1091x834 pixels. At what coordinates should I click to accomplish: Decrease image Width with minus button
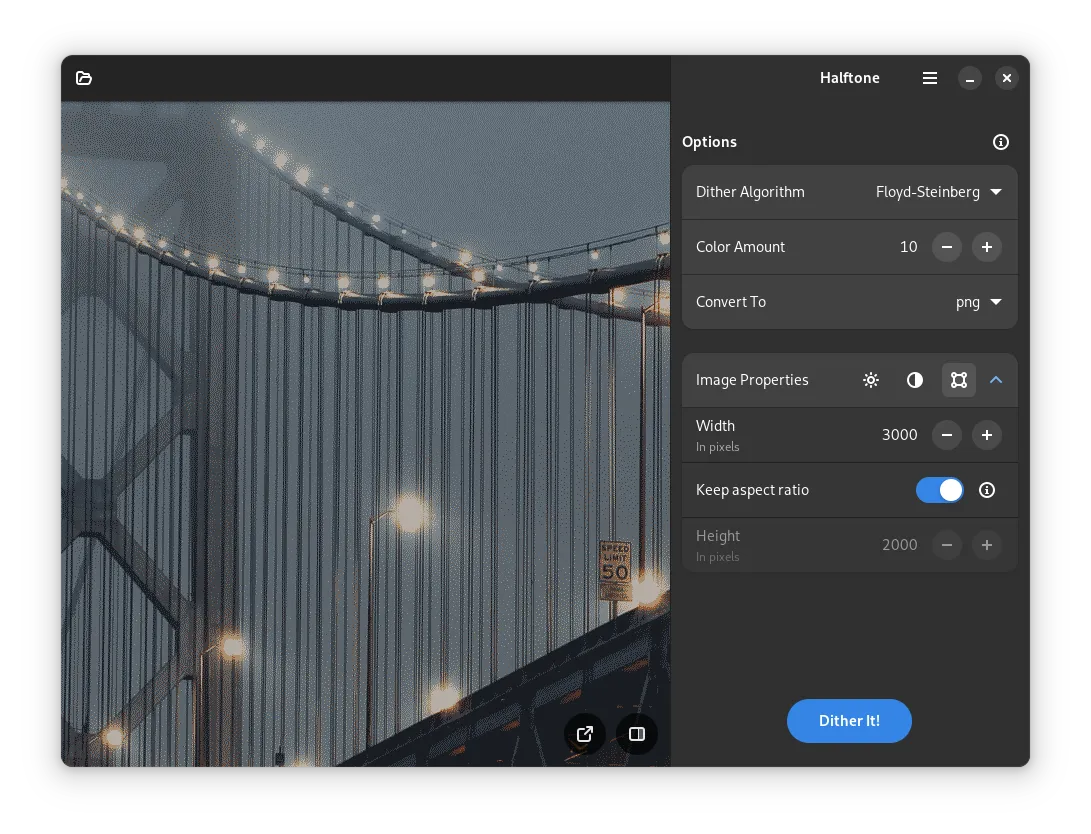click(x=947, y=435)
